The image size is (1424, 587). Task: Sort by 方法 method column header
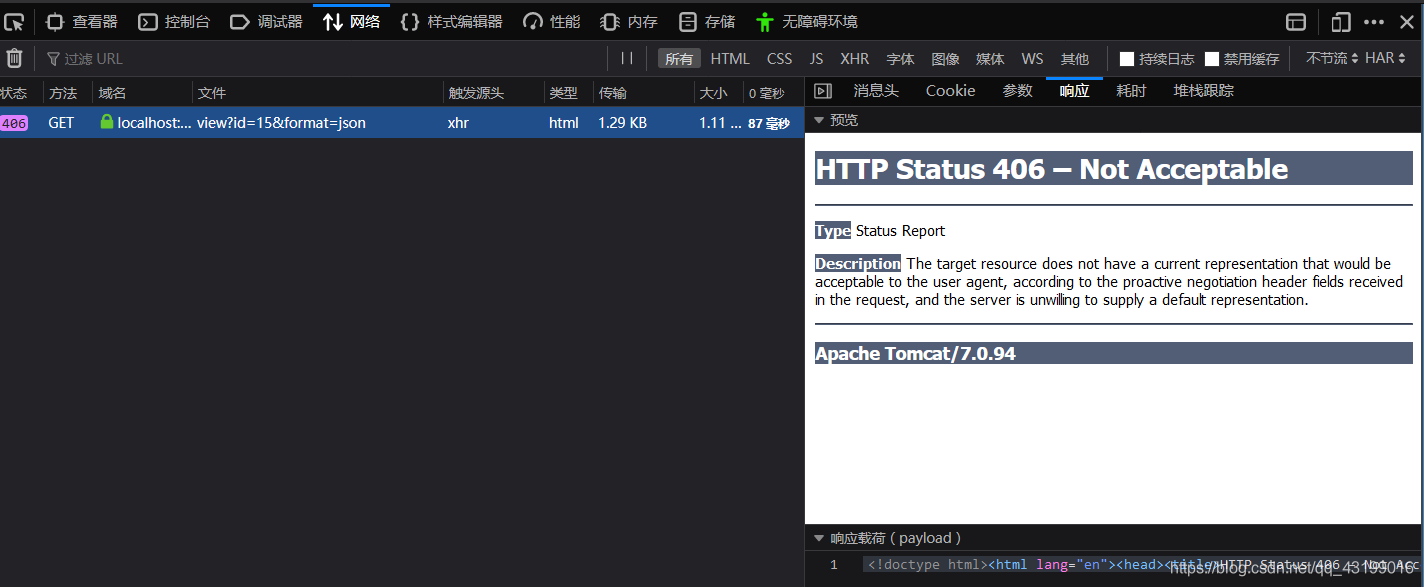[x=68, y=93]
